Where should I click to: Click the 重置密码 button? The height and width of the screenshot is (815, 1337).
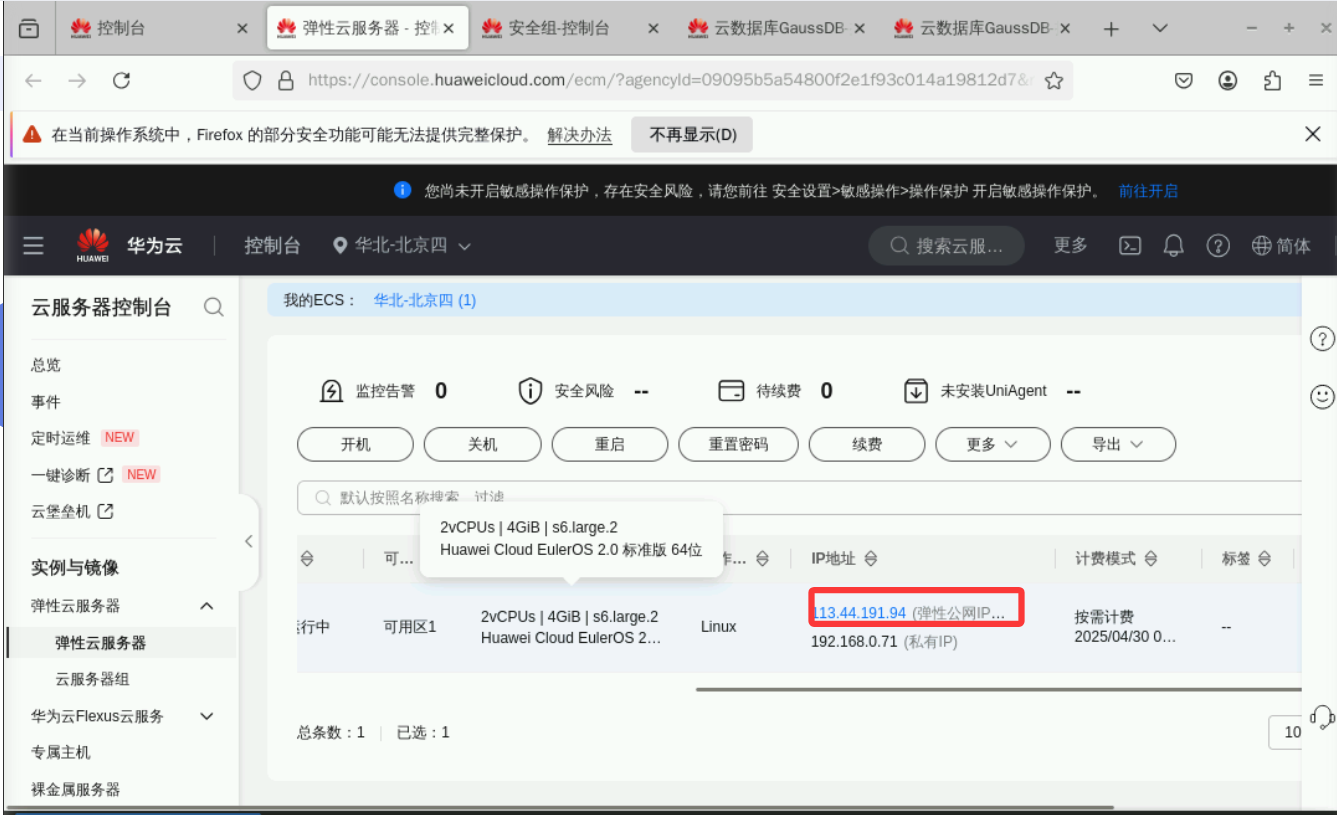[x=739, y=444]
